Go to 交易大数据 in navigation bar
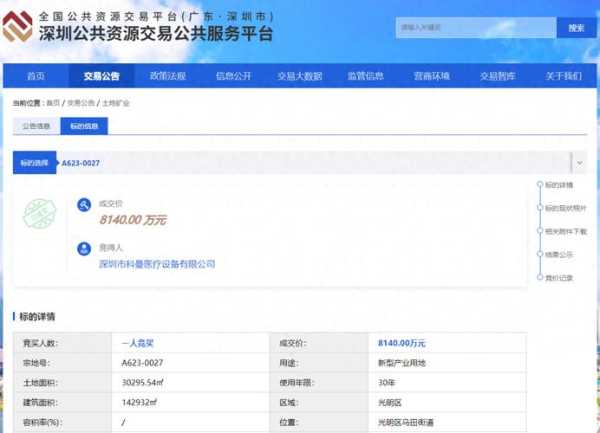The width and height of the screenshot is (600, 433). pos(299,76)
